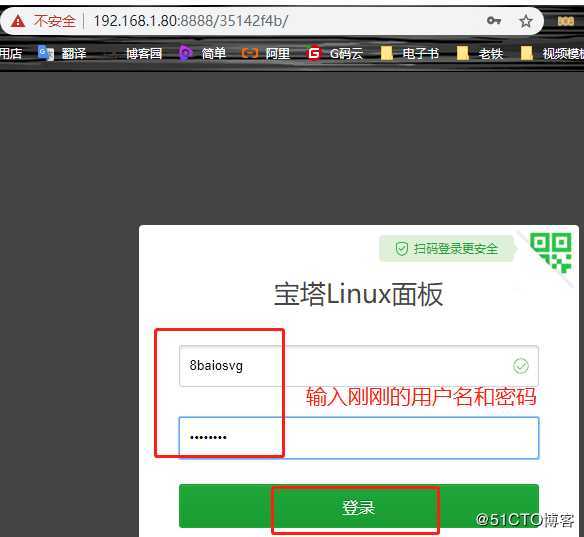
Task: Click the green checkmark icon in username field
Action: pyautogui.click(x=521, y=366)
